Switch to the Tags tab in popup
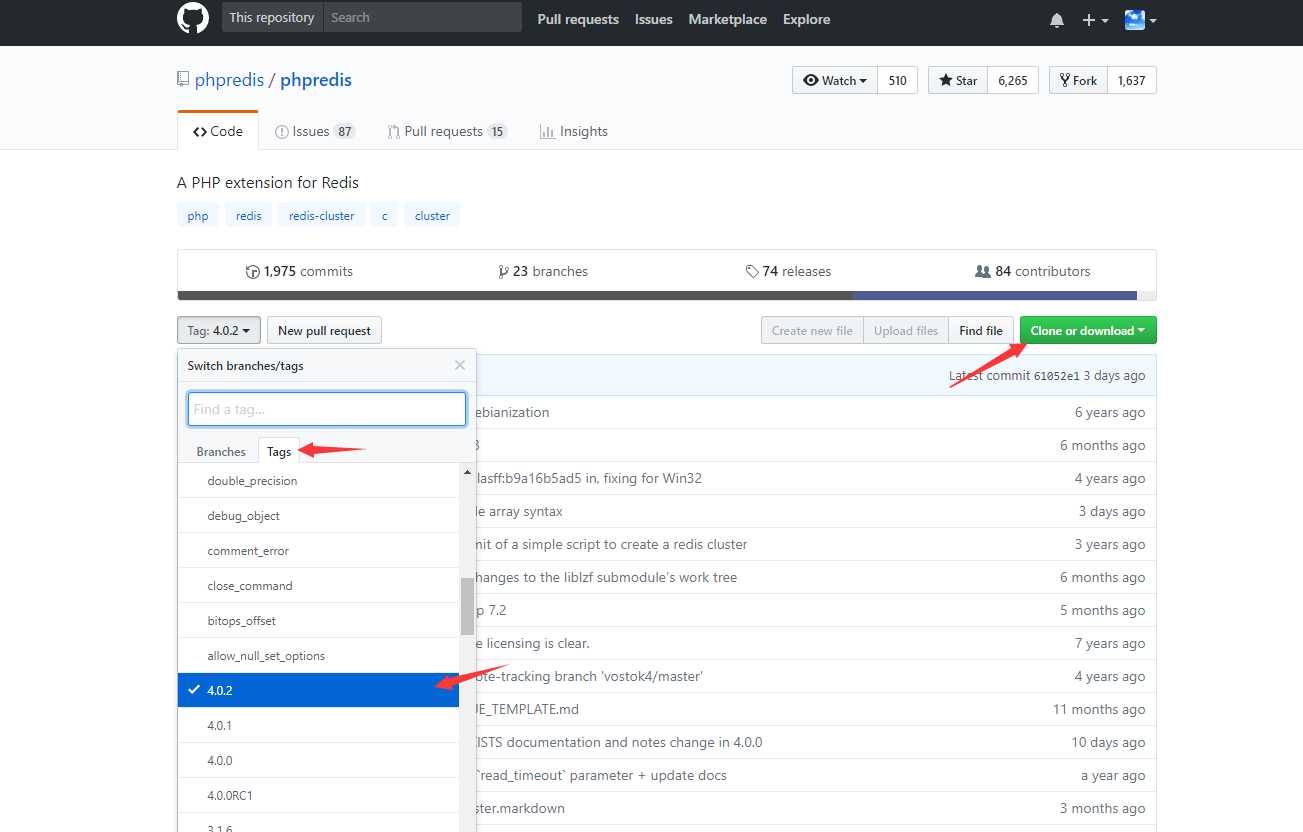 pos(279,452)
